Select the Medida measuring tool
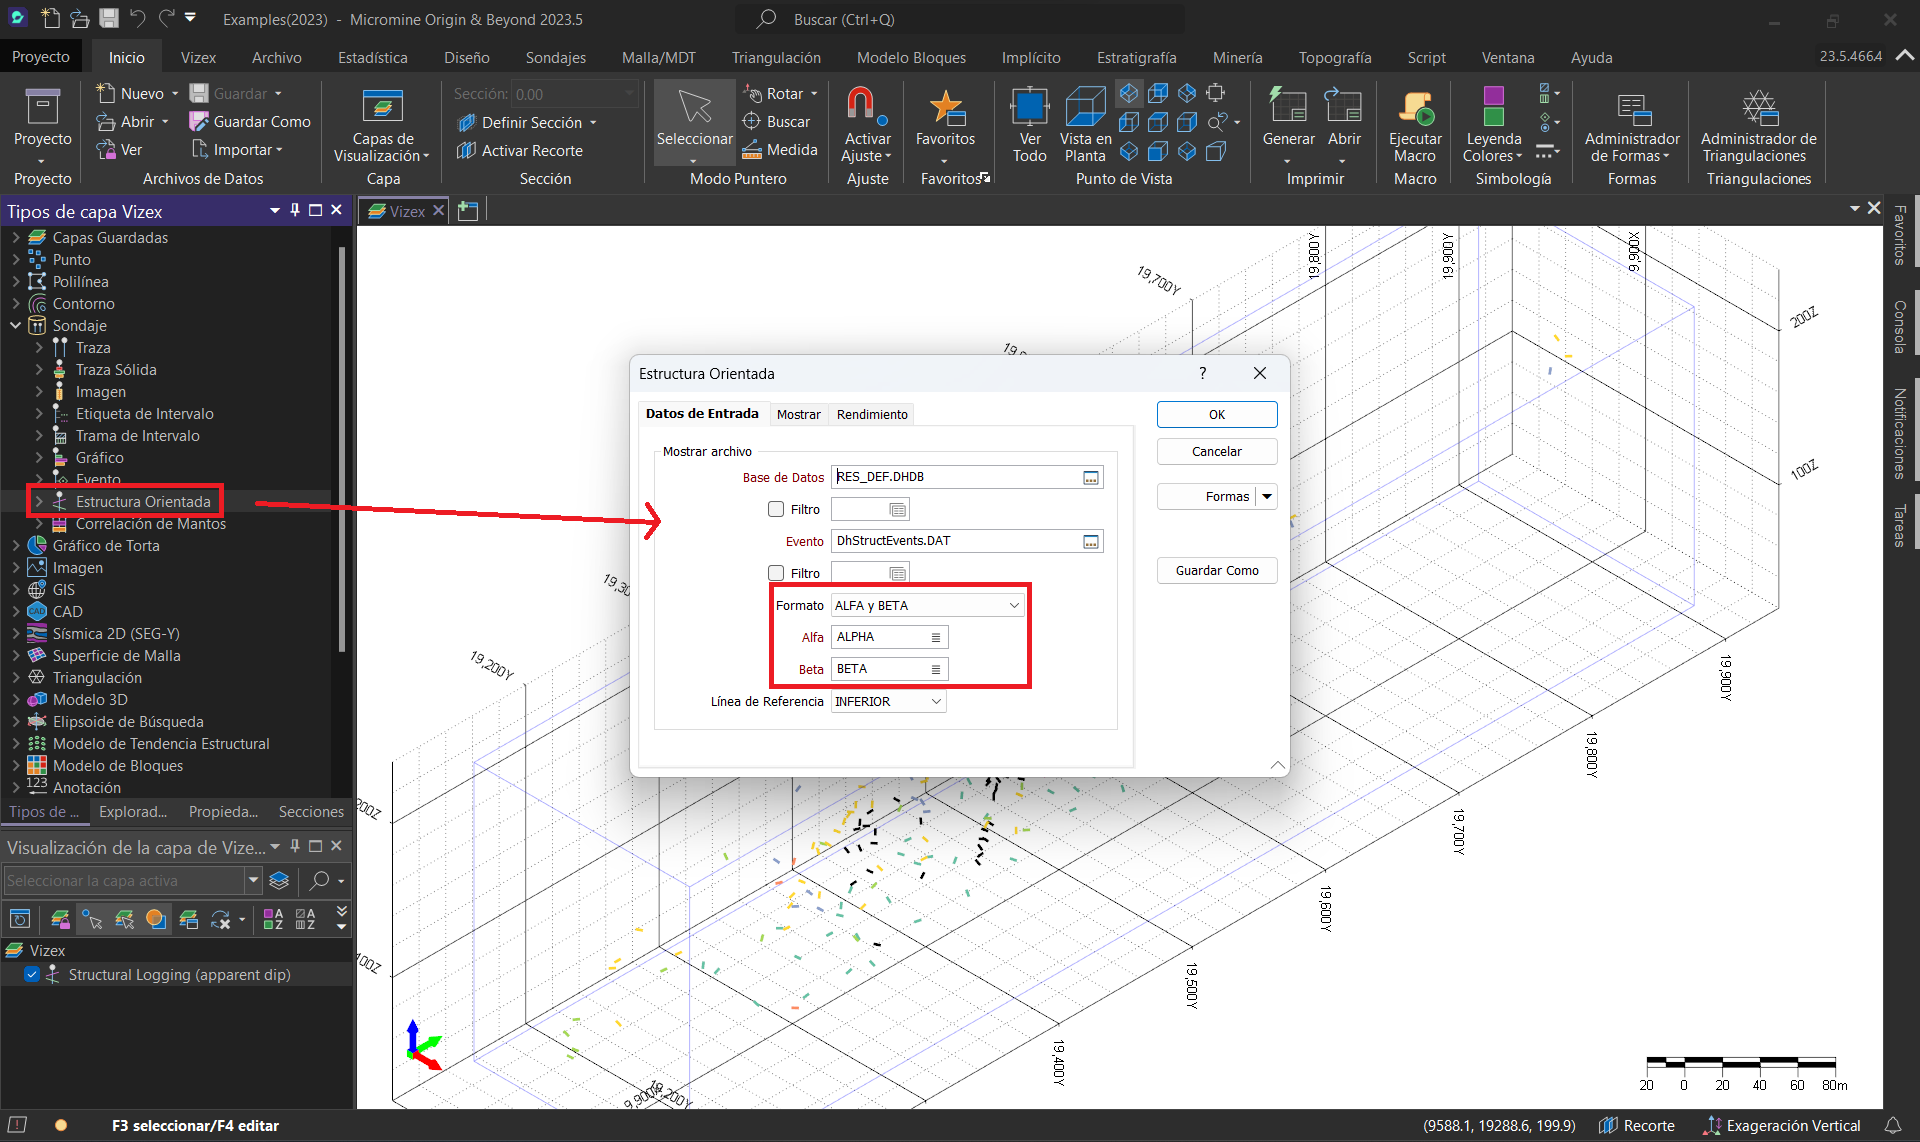The width and height of the screenshot is (1920, 1142). pos(780,150)
